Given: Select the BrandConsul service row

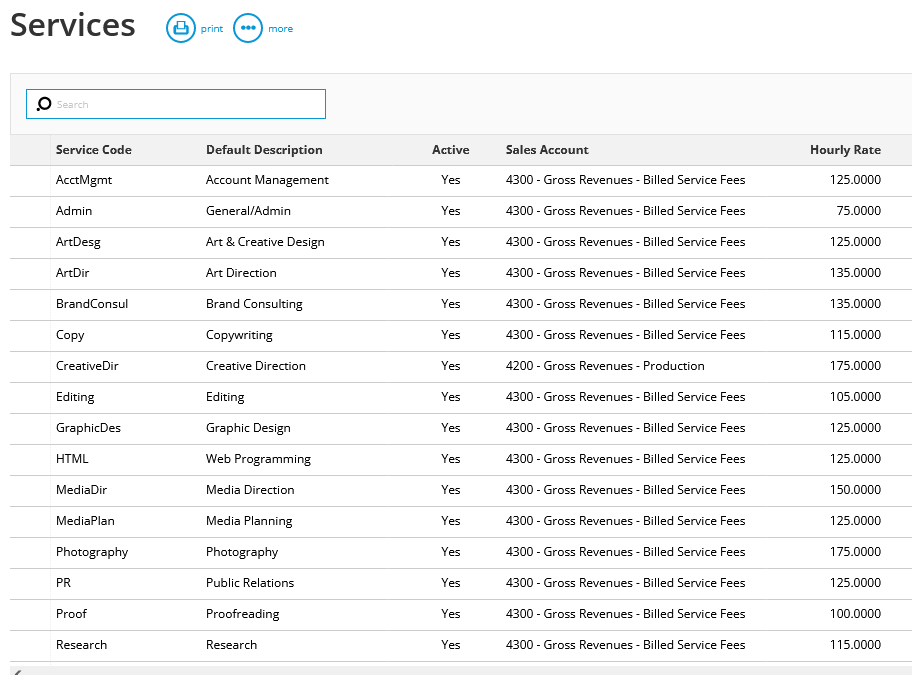Looking at the screenshot, I should click(461, 305).
